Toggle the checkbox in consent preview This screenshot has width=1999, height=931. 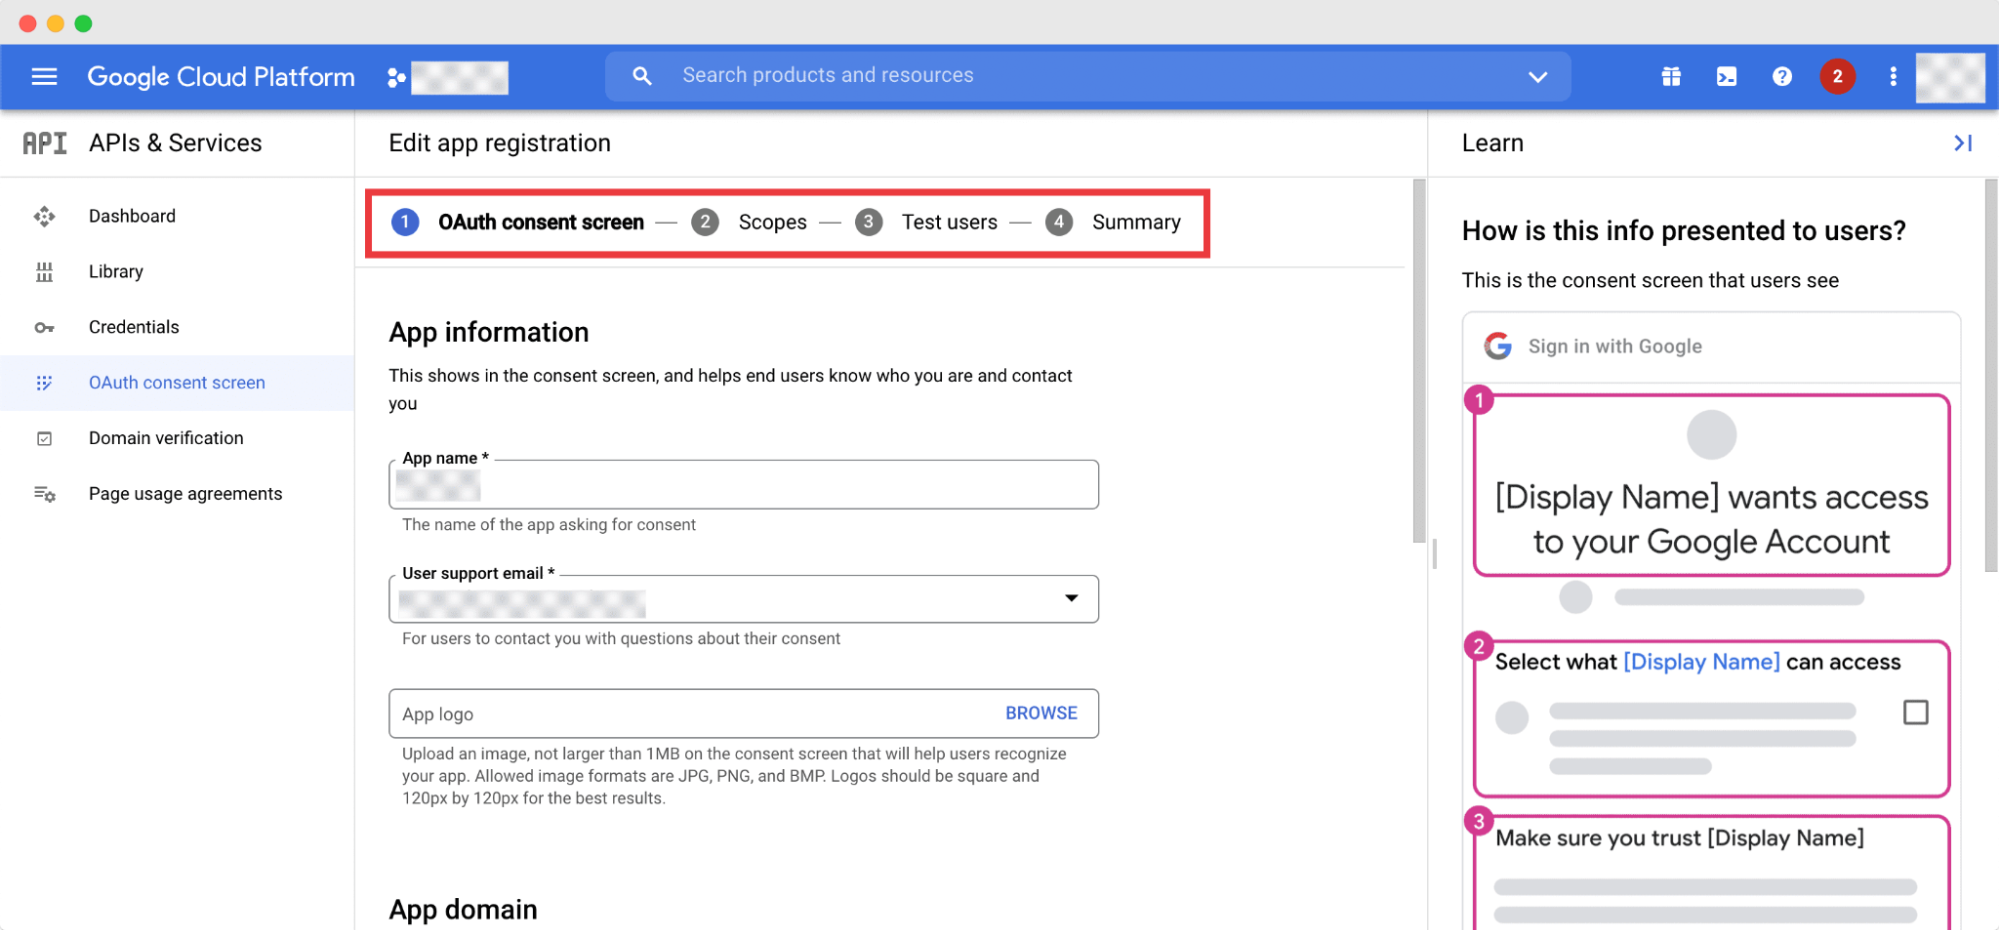1916,713
